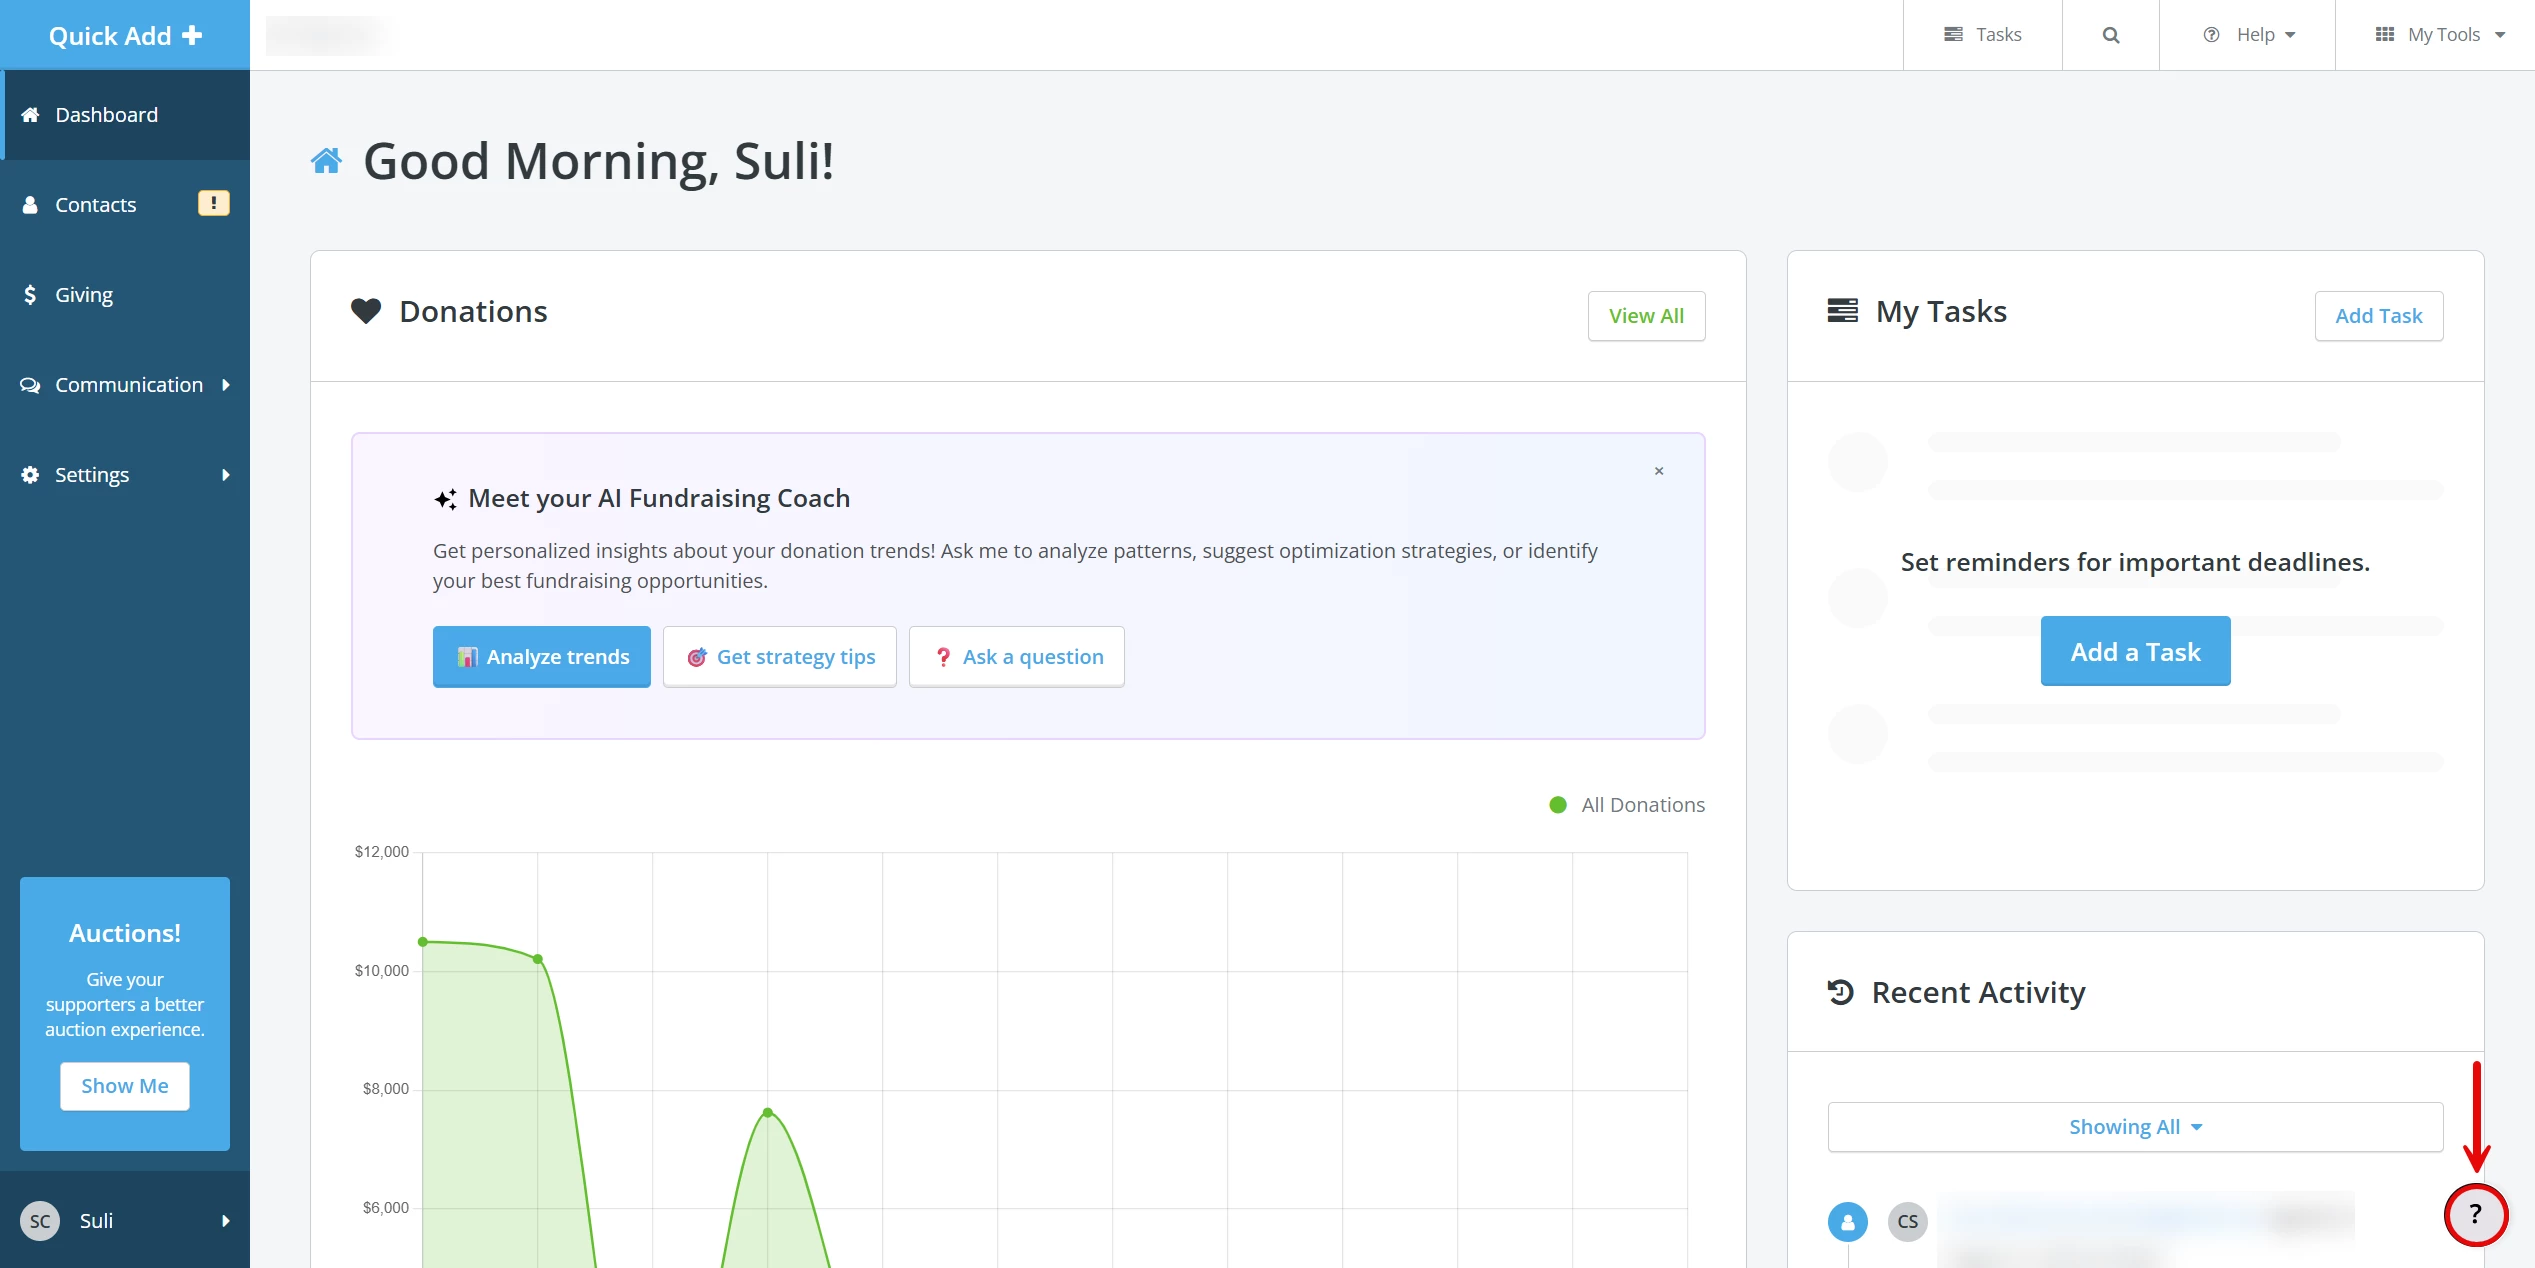Click the Settings gear icon
2535x1268 pixels.
click(x=30, y=475)
